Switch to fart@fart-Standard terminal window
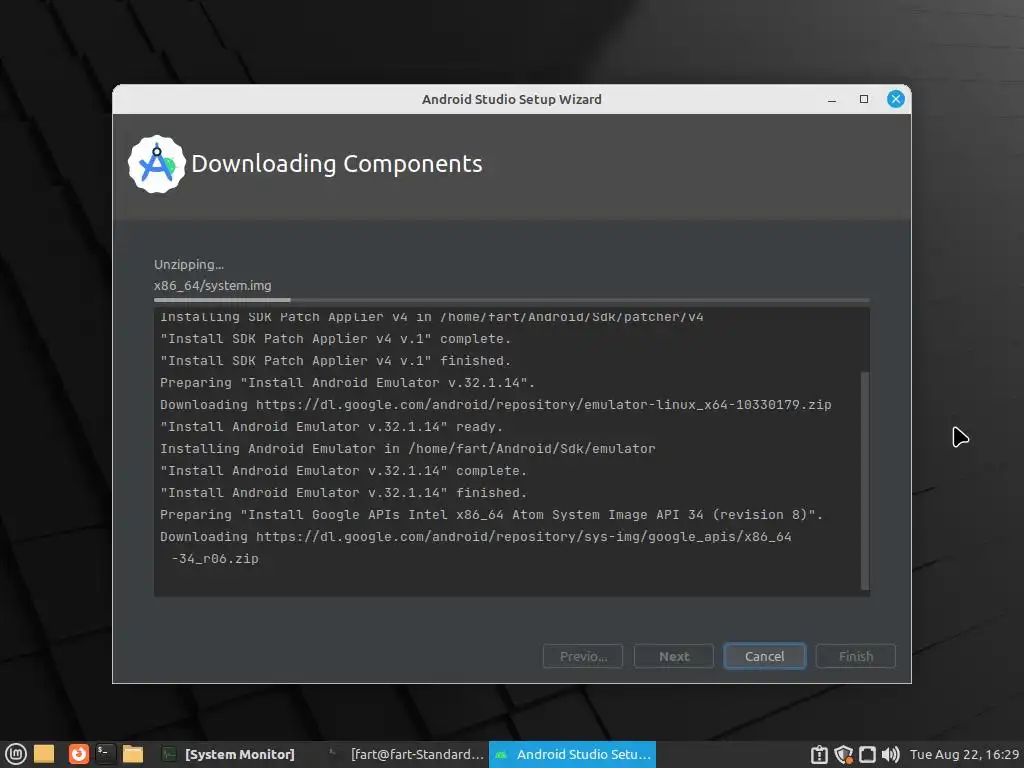The image size is (1024, 768). [406, 754]
